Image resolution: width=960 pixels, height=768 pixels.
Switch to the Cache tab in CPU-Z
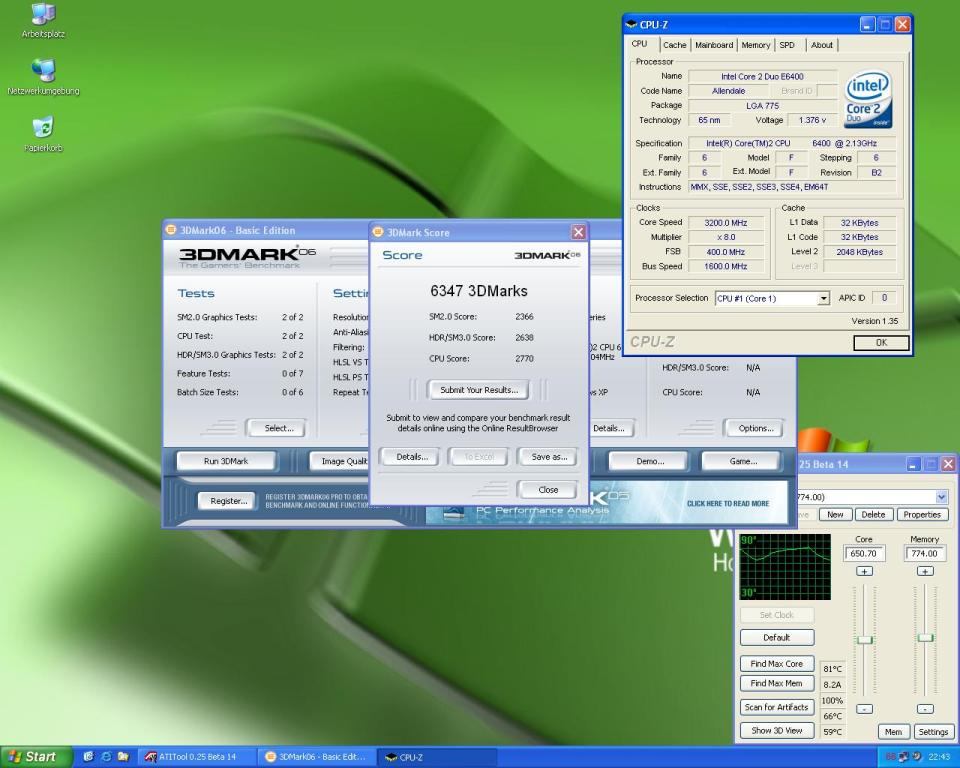click(x=674, y=45)
